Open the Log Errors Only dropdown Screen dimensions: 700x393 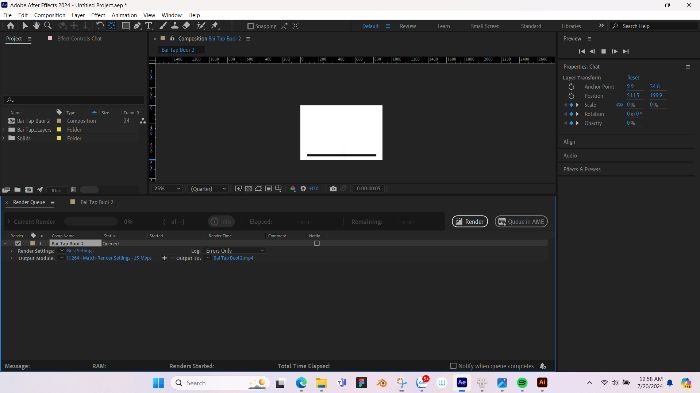coord(235,251)
